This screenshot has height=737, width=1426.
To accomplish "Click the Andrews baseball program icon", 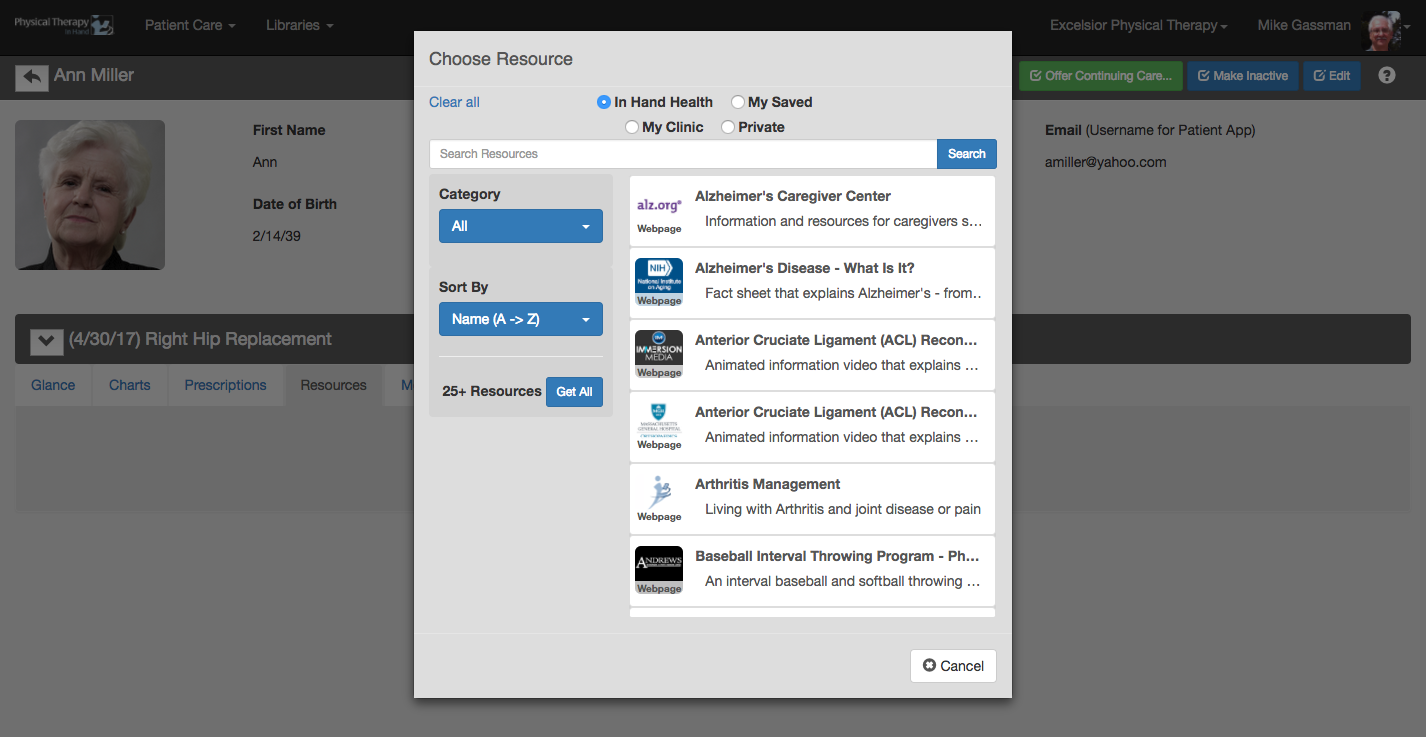I will click(659, 565).
